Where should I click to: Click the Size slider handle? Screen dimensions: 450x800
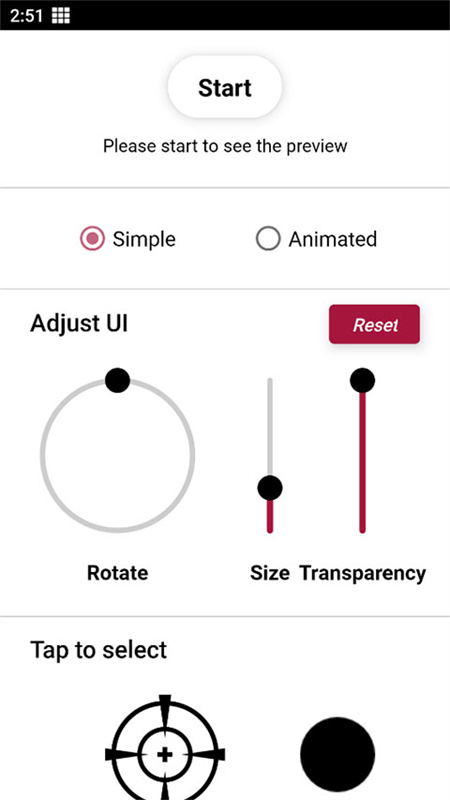270,488
